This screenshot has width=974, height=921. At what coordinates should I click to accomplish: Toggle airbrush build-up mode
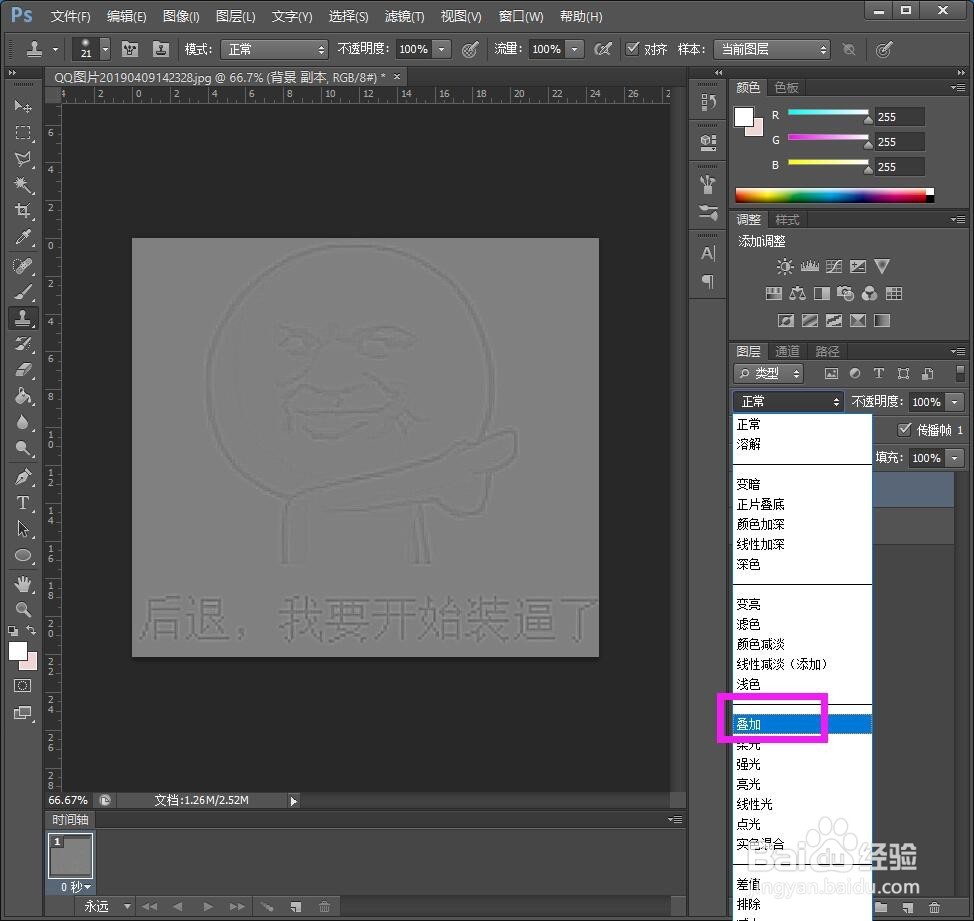point(603,48)
